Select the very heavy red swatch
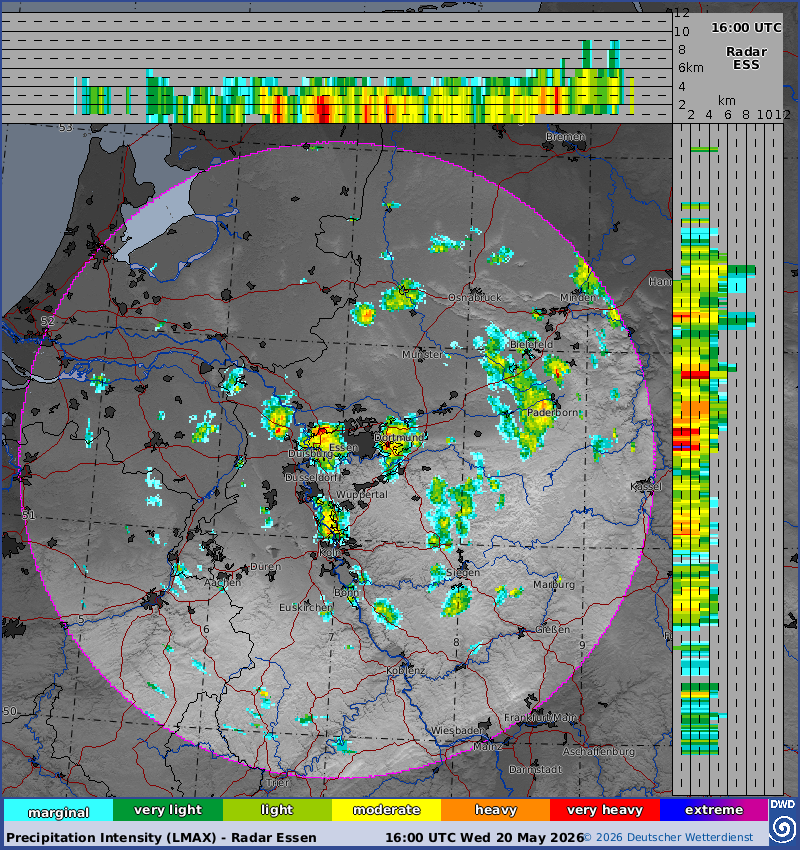The height and width of the screenshot is (850, 800). 605,810
